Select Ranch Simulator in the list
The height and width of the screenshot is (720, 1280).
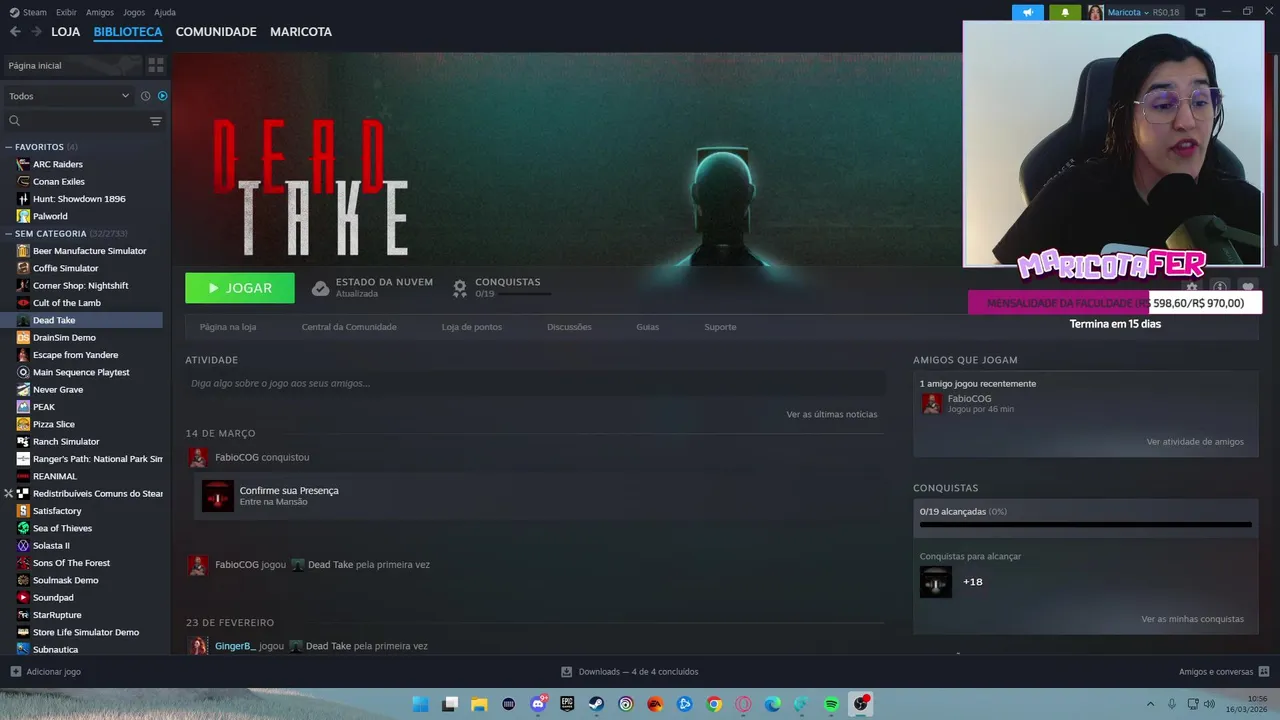tap(66, 442)
